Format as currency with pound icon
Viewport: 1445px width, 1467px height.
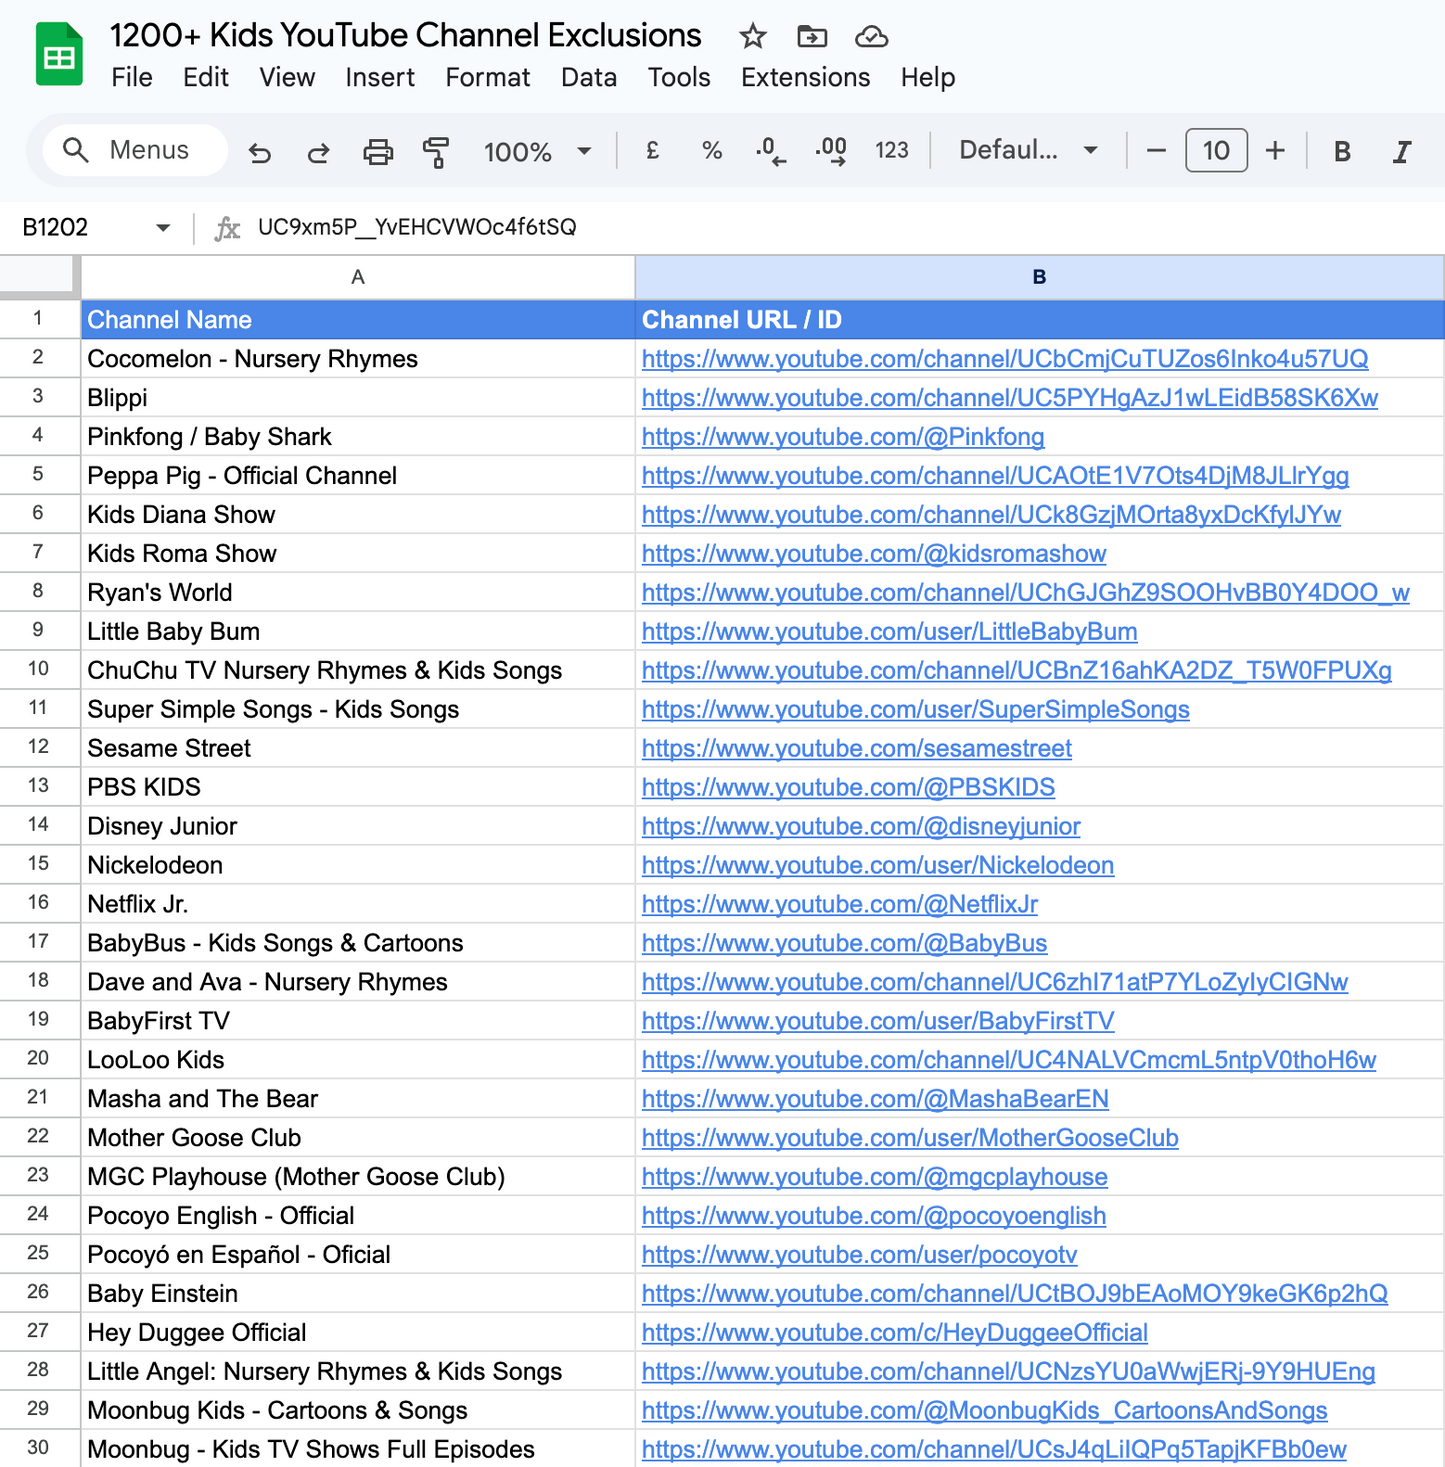point(652,151)
